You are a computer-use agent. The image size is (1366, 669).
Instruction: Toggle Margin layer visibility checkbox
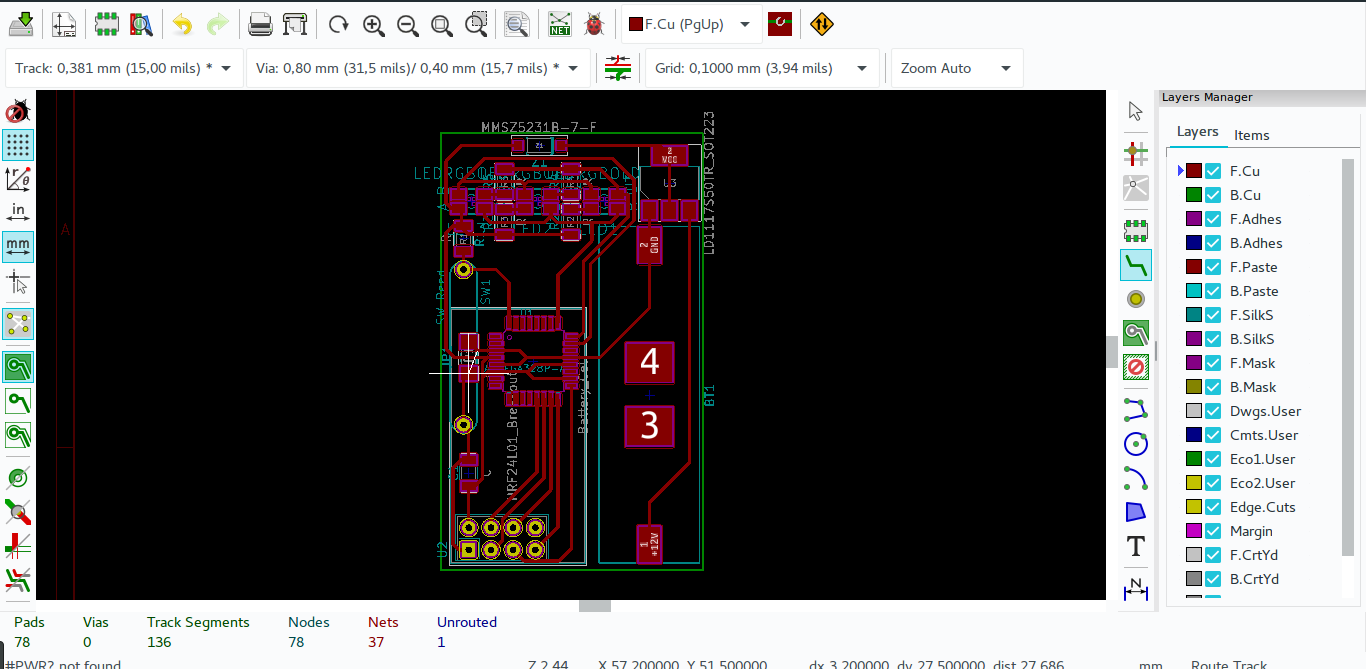[1213, 531]
